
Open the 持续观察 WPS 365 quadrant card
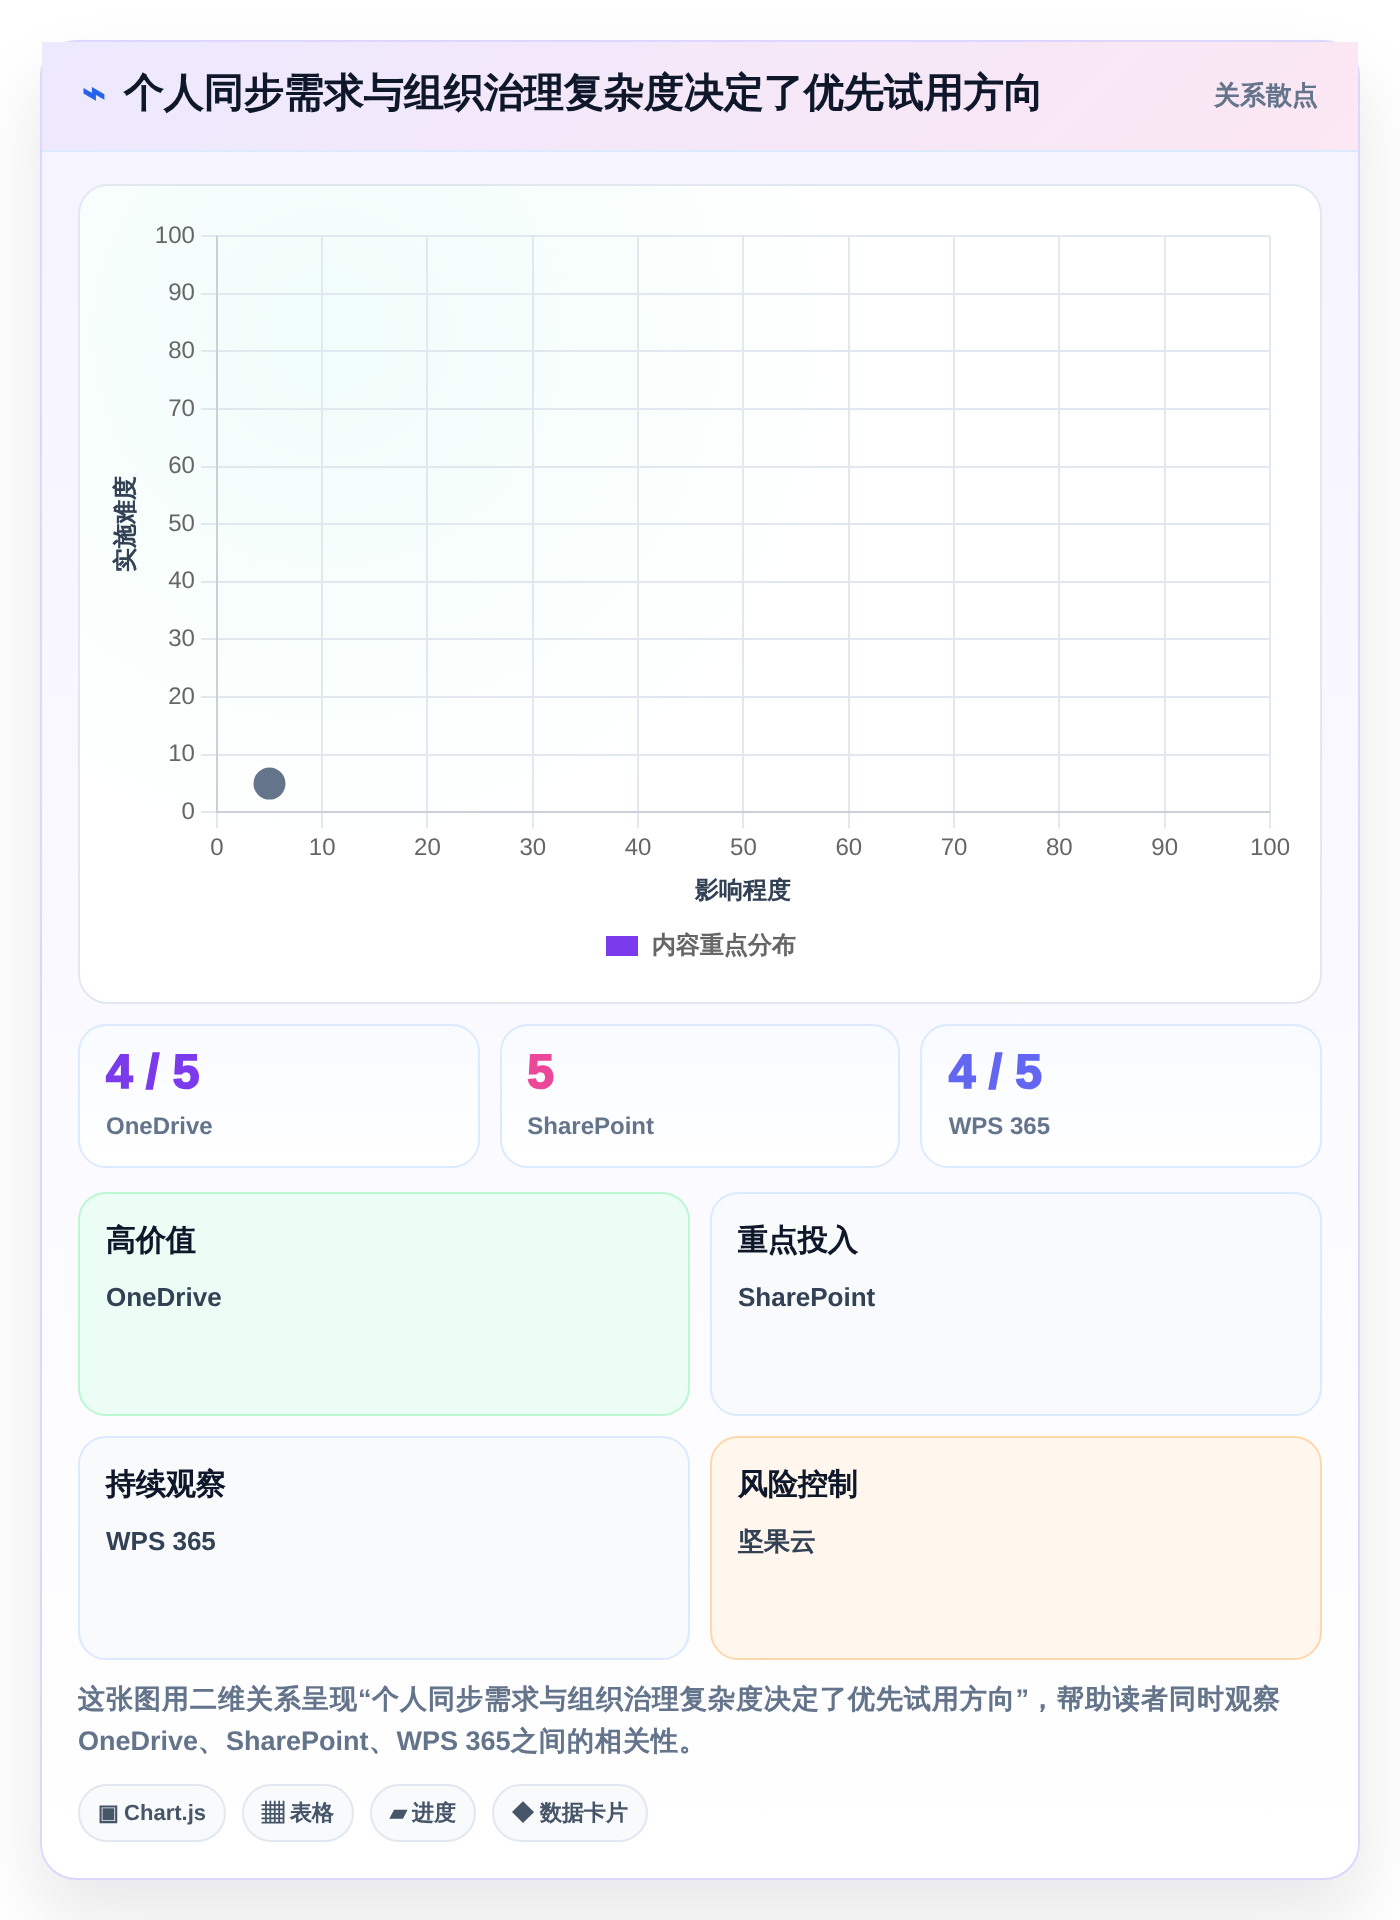(384, 1548)
